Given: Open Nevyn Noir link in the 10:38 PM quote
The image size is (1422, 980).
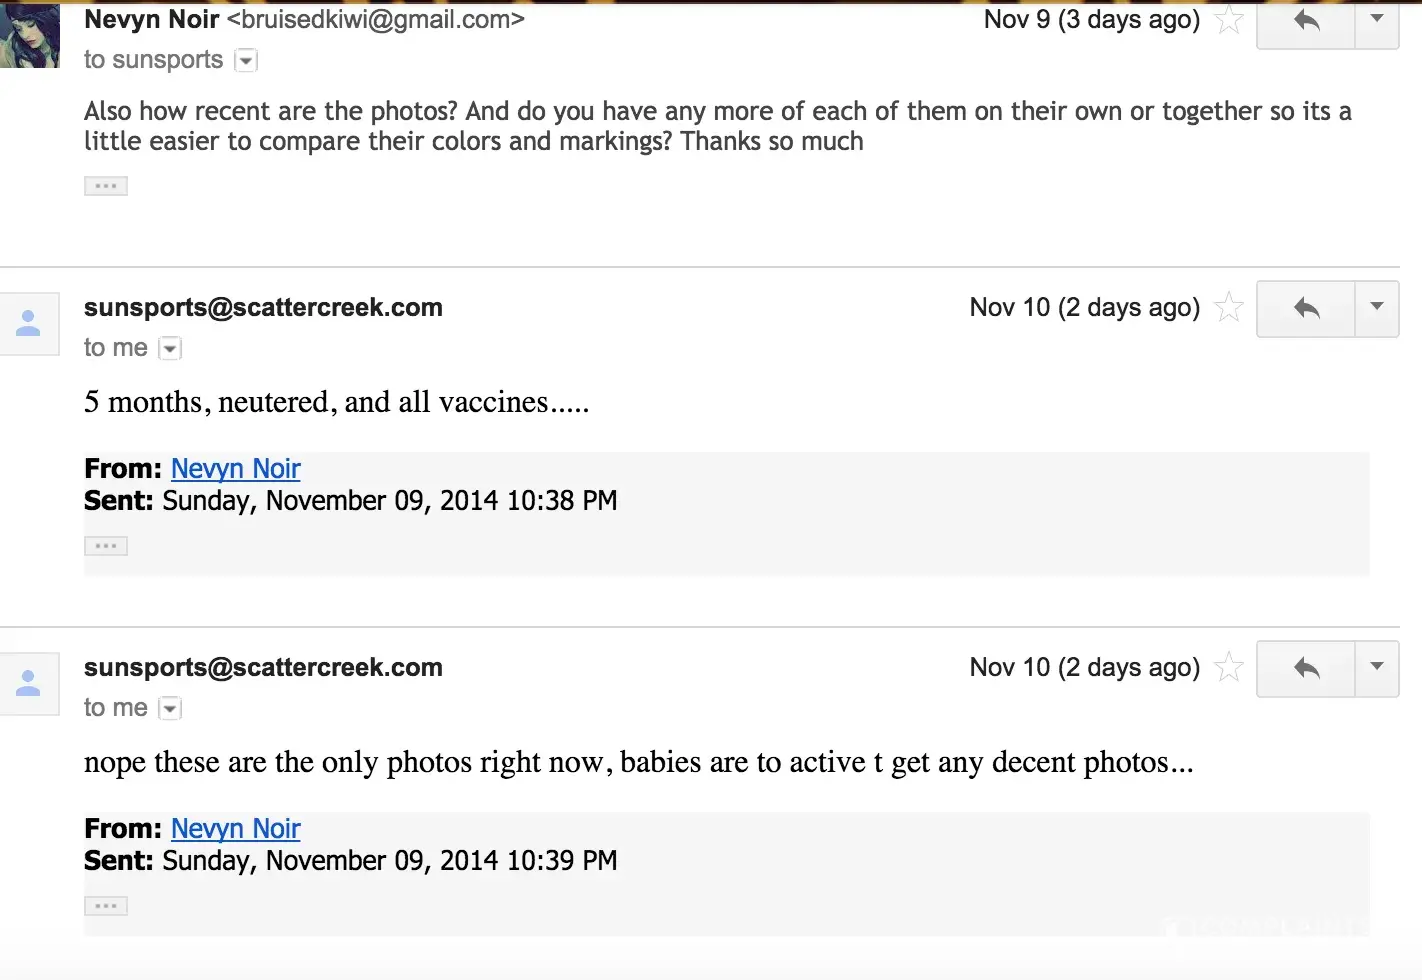Looking at the screenshot, I should point(235,469).
